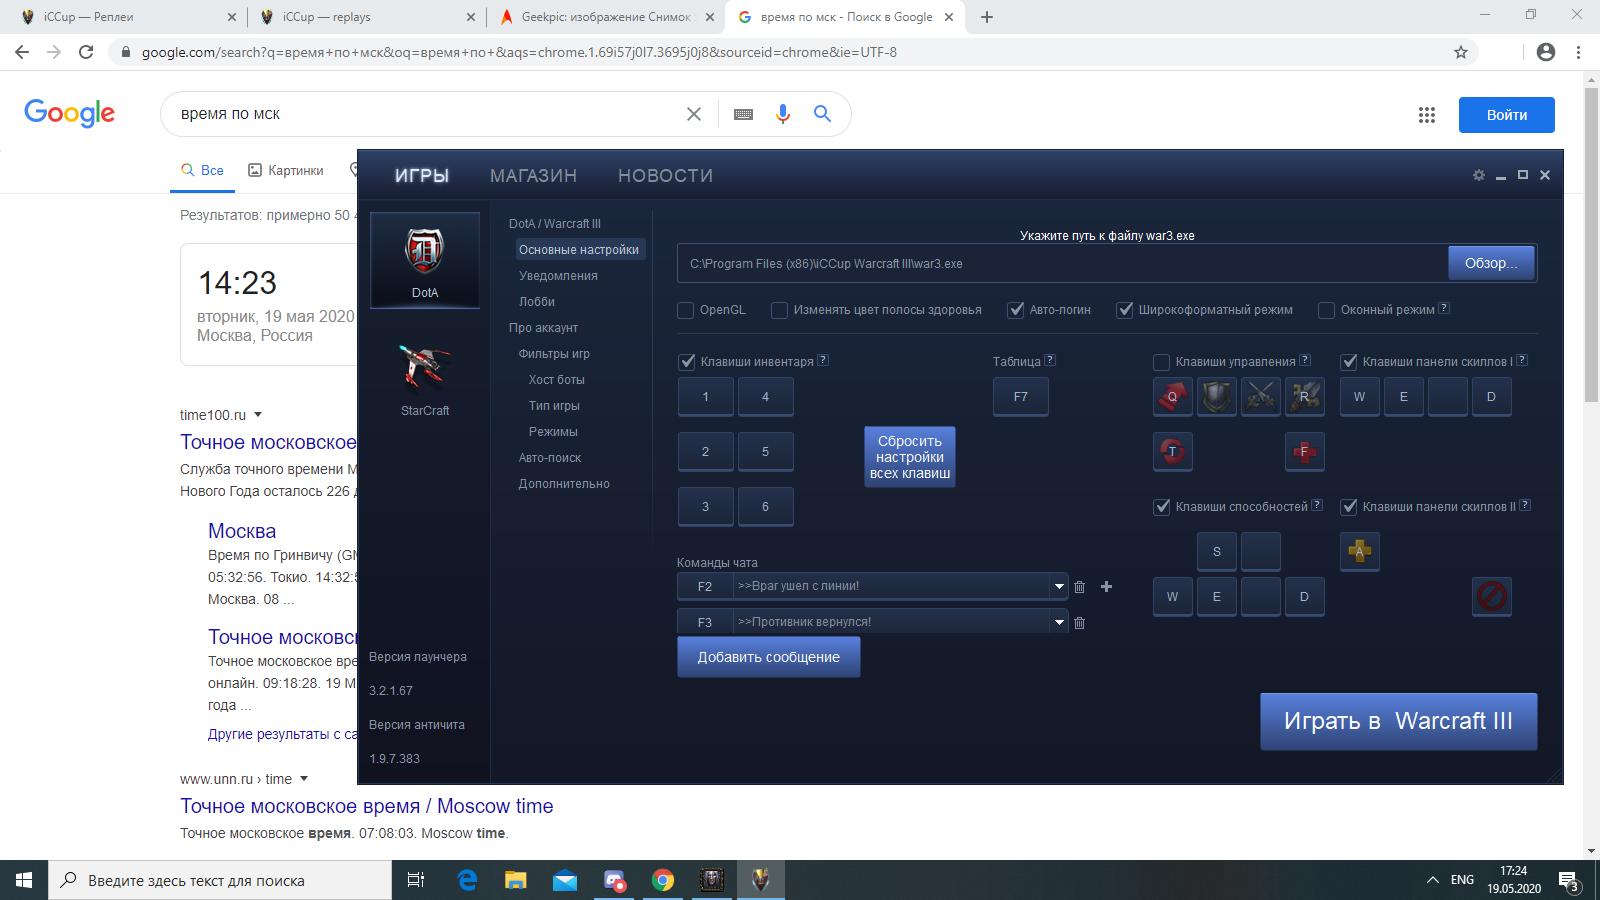Click Добавить сообщение button
Image resolution: width=1600 pixels, height=900 pixels.
tap(768, 657)
